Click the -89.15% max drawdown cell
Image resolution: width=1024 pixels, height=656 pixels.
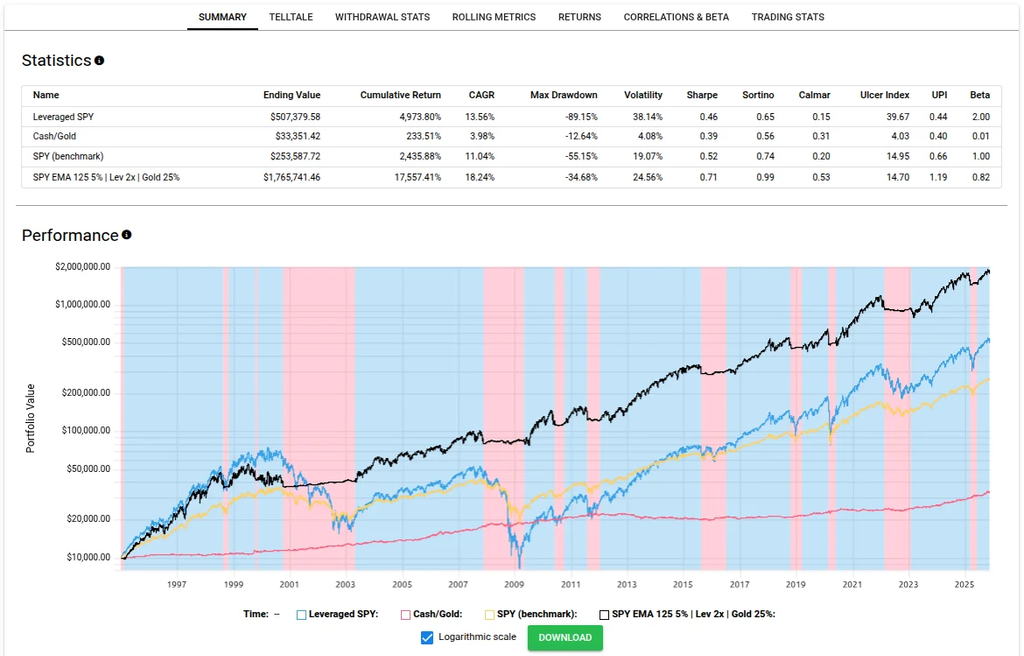pyautogui.click(x=581, y=117)
